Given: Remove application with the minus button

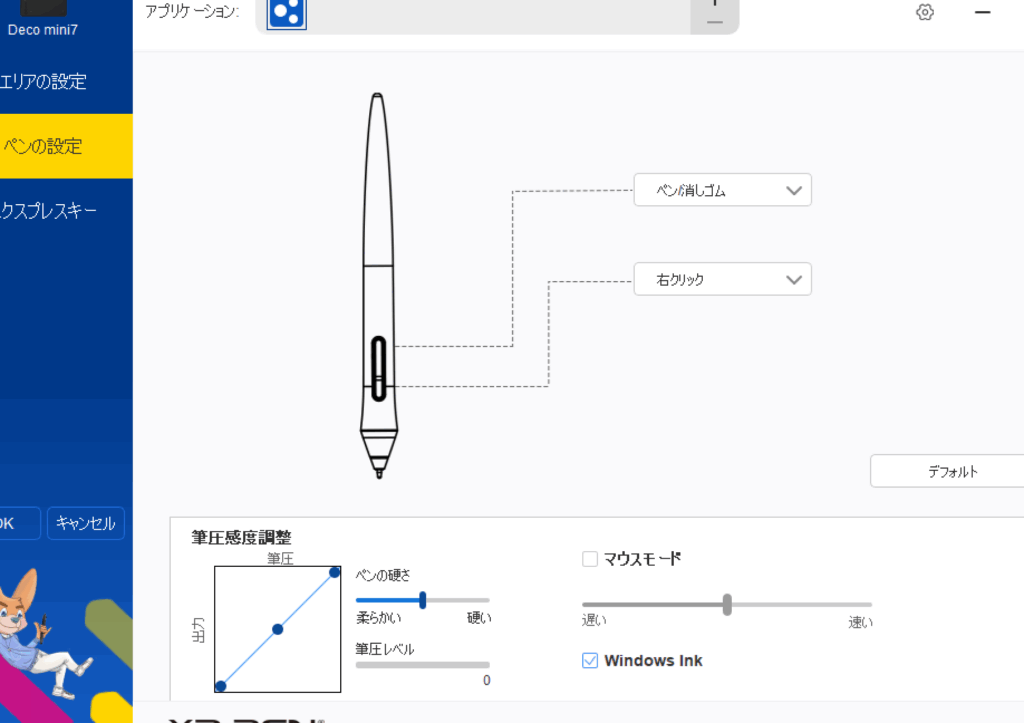Looking at the screenshot, I should click(x=714, y=21).
